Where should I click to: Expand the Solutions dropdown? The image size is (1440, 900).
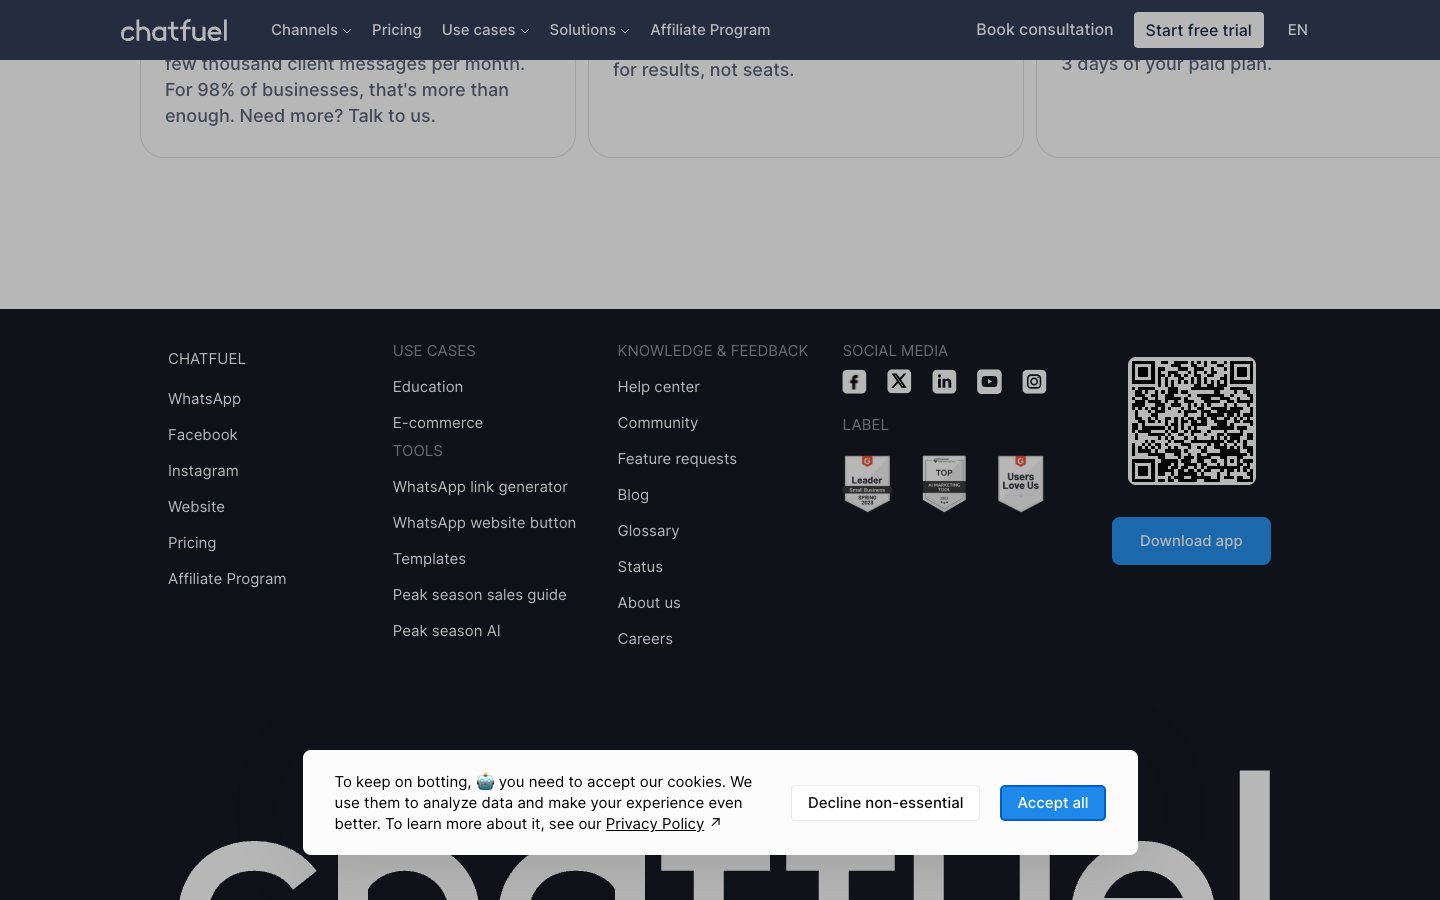tap(590, 30)
